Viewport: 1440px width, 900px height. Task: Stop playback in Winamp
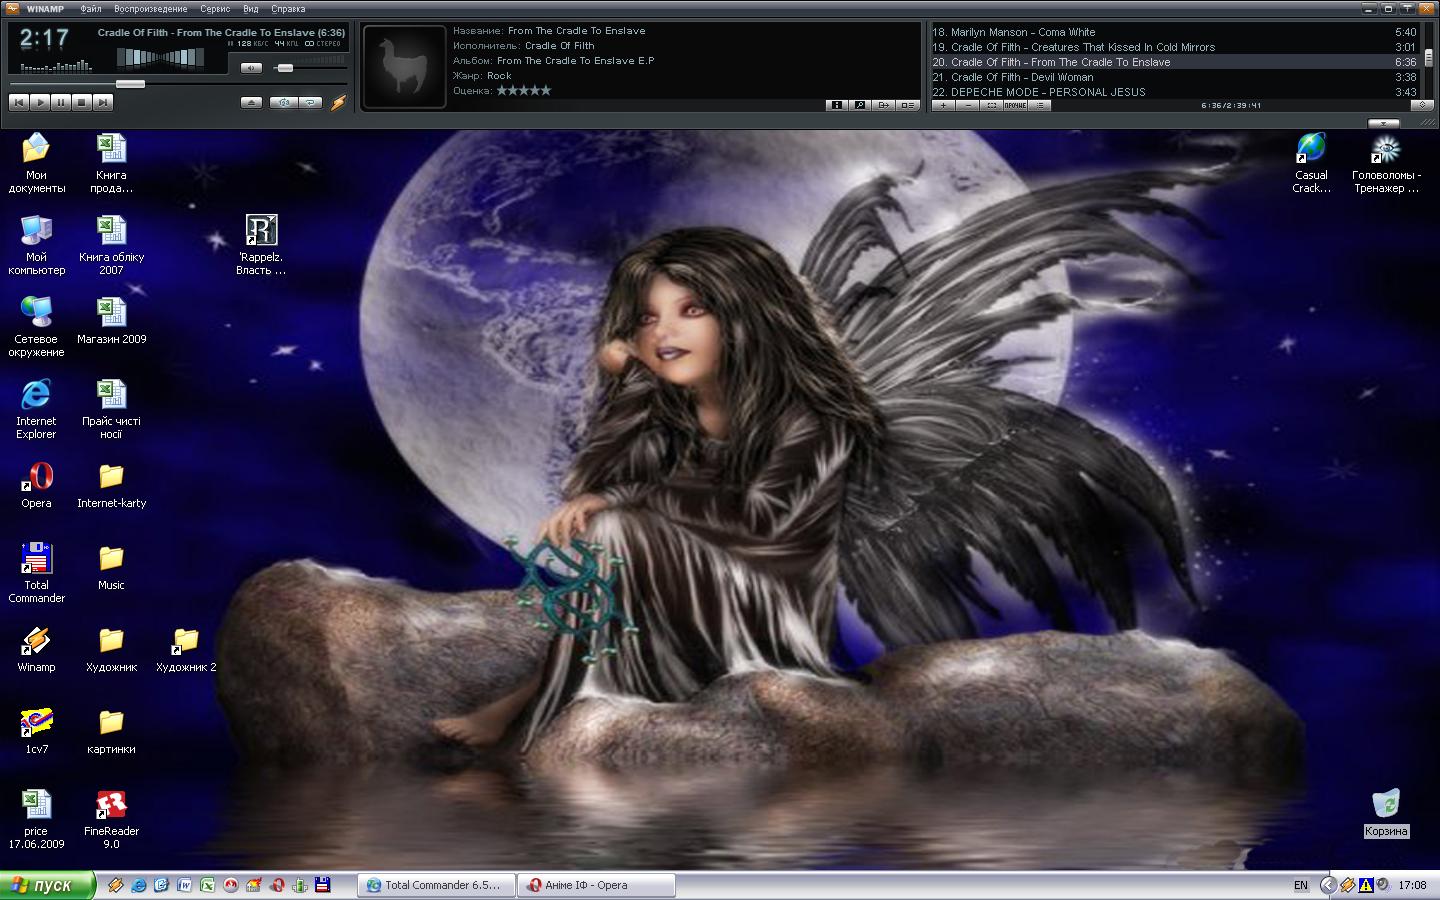(82, 102)
